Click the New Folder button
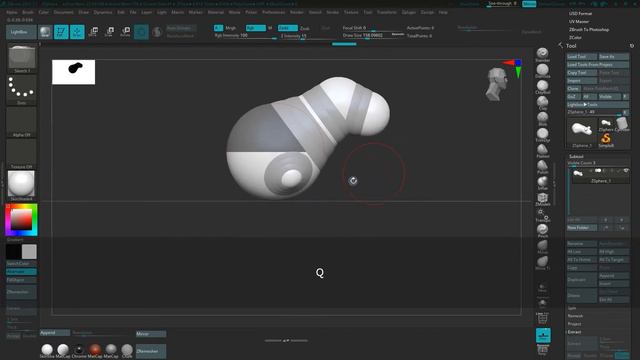 coord(582,228)
